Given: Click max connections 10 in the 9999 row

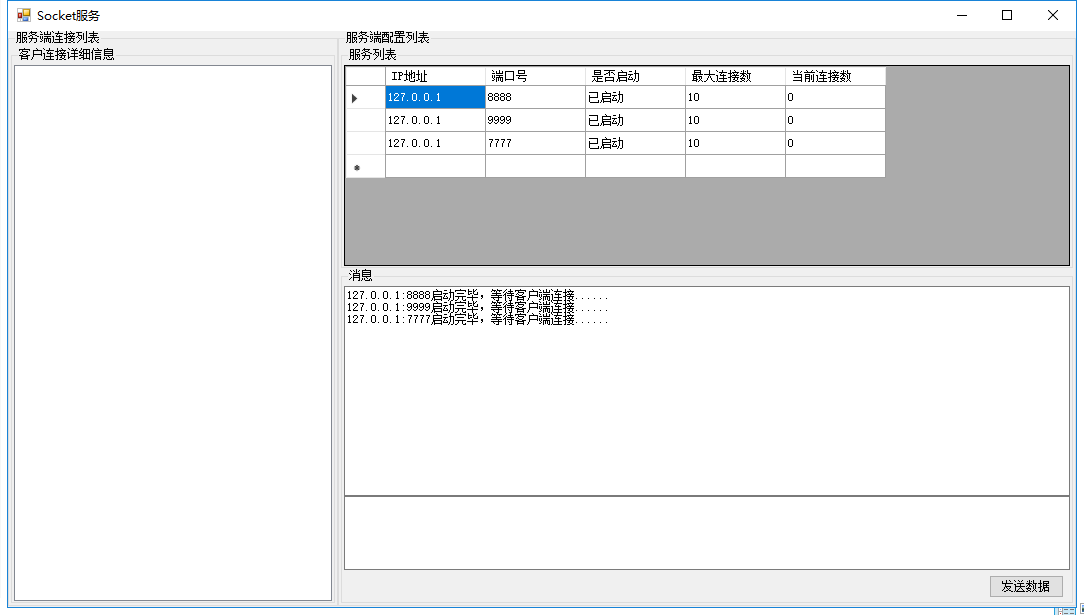Looking at the screenshot, I should [x=736, y=120].
